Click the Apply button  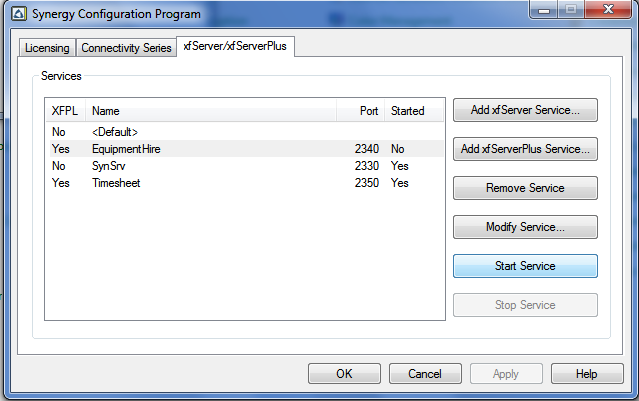[x=506, y=374]
